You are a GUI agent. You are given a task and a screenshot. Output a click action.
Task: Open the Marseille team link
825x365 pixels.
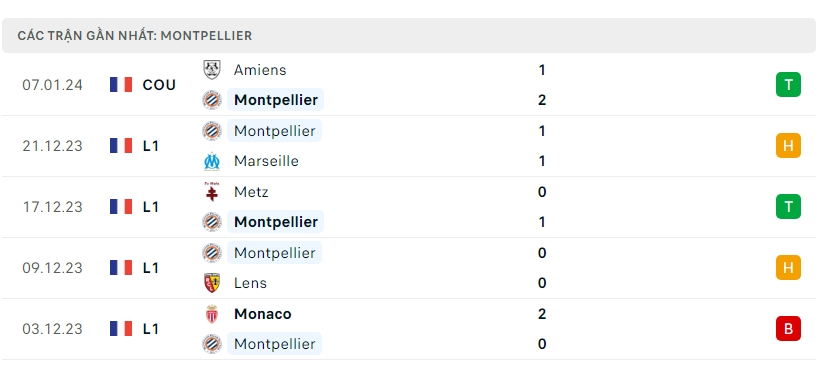266,161
